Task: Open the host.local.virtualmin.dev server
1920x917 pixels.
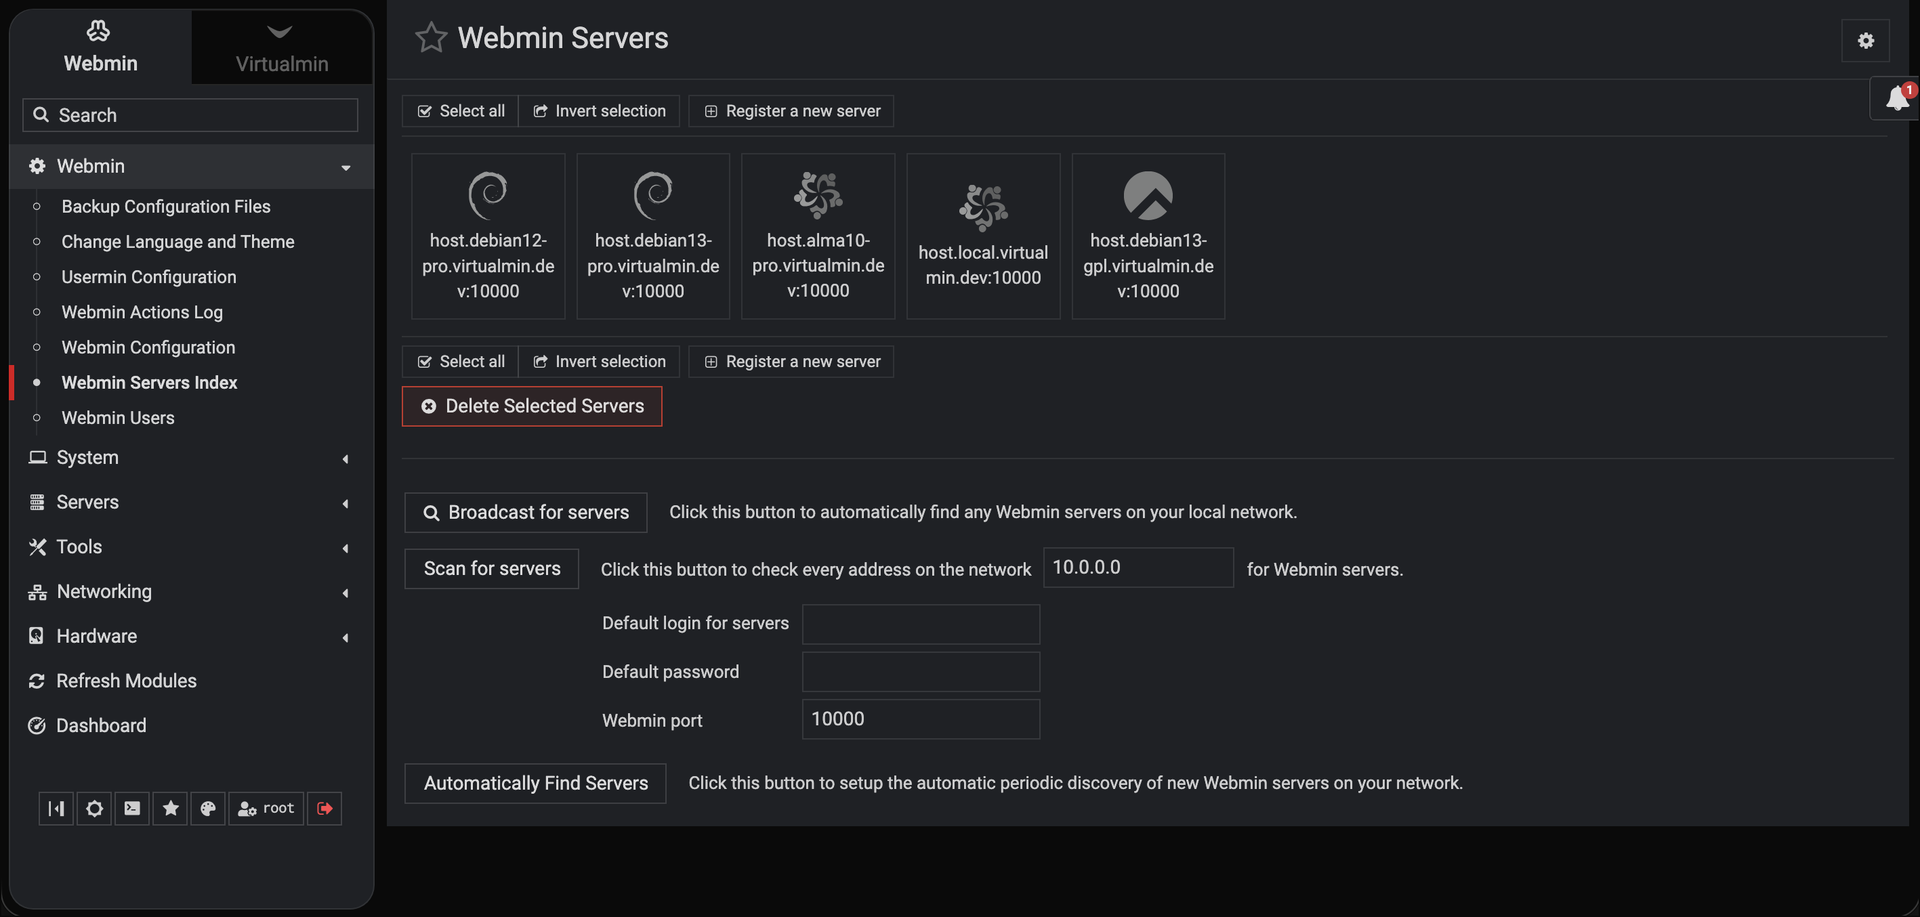Action: [983, 236]
